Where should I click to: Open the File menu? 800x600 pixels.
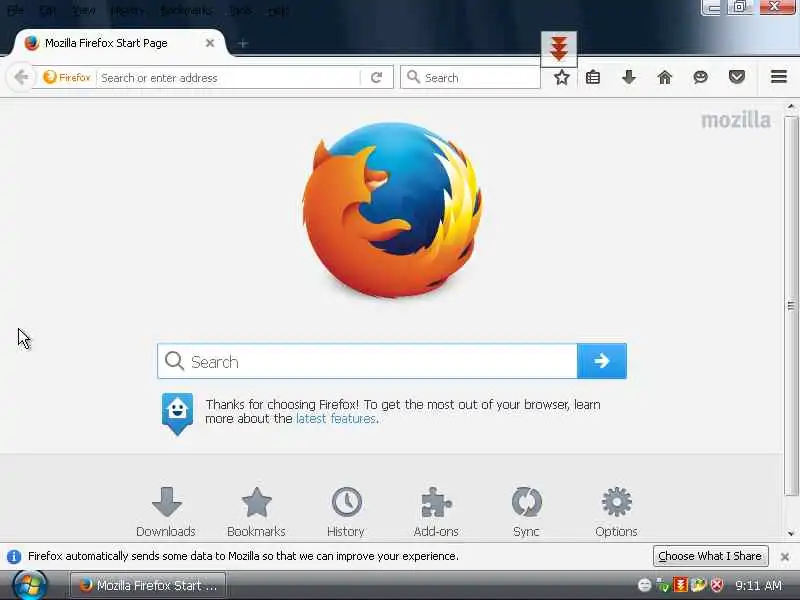pyautogui.click(x=15, y=10)
